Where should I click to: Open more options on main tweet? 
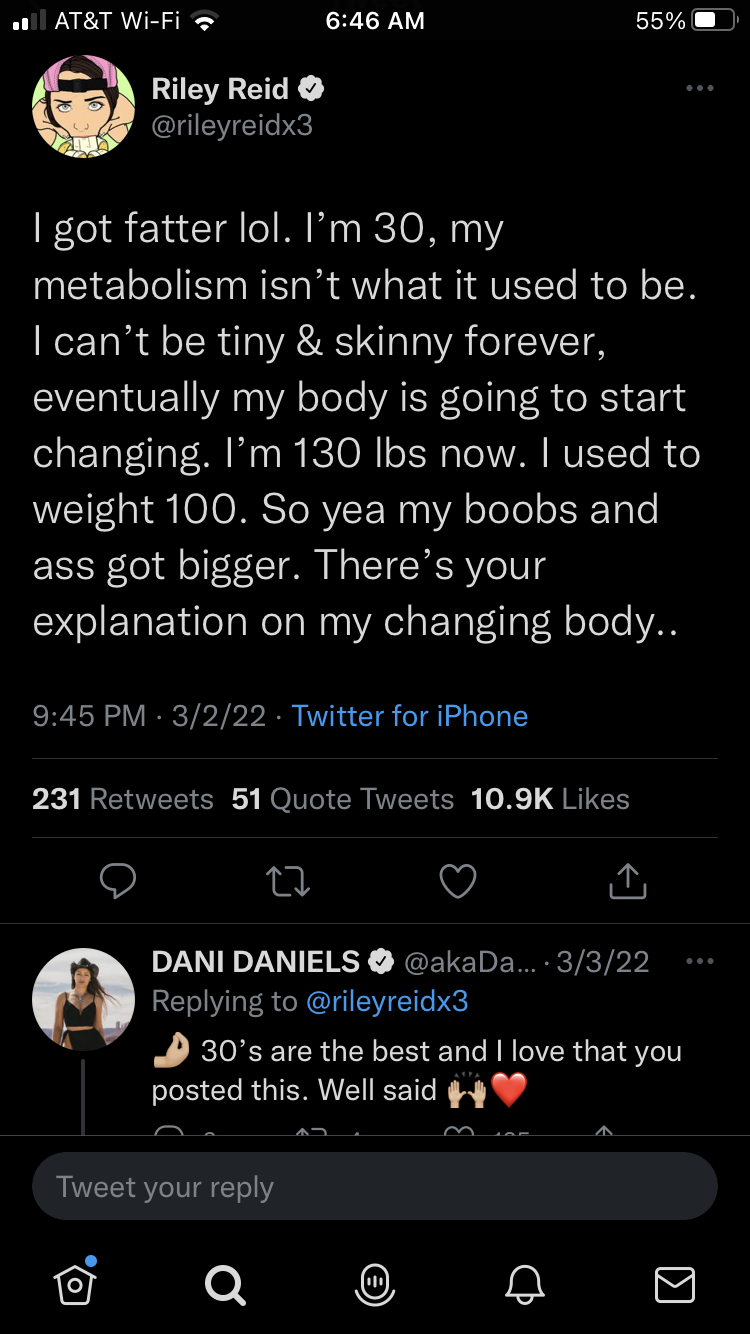pyautogui.click(x=700, y=89)
